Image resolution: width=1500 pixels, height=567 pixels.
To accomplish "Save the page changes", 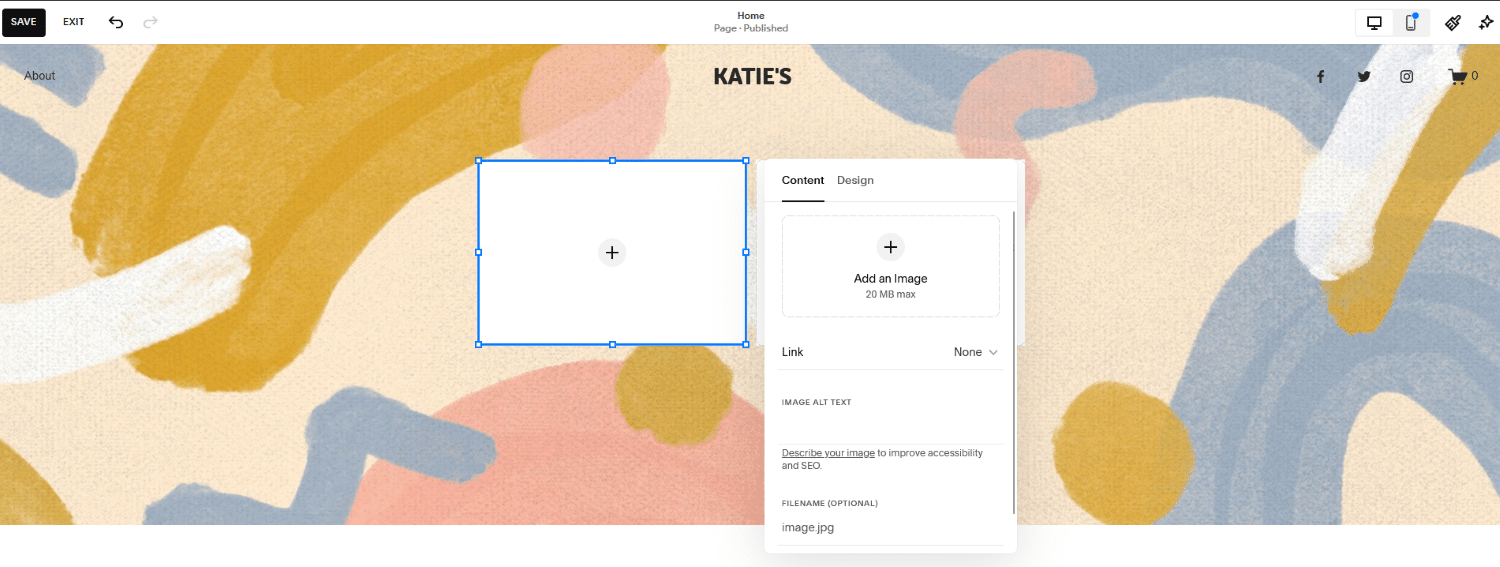I will coord(24,22).
